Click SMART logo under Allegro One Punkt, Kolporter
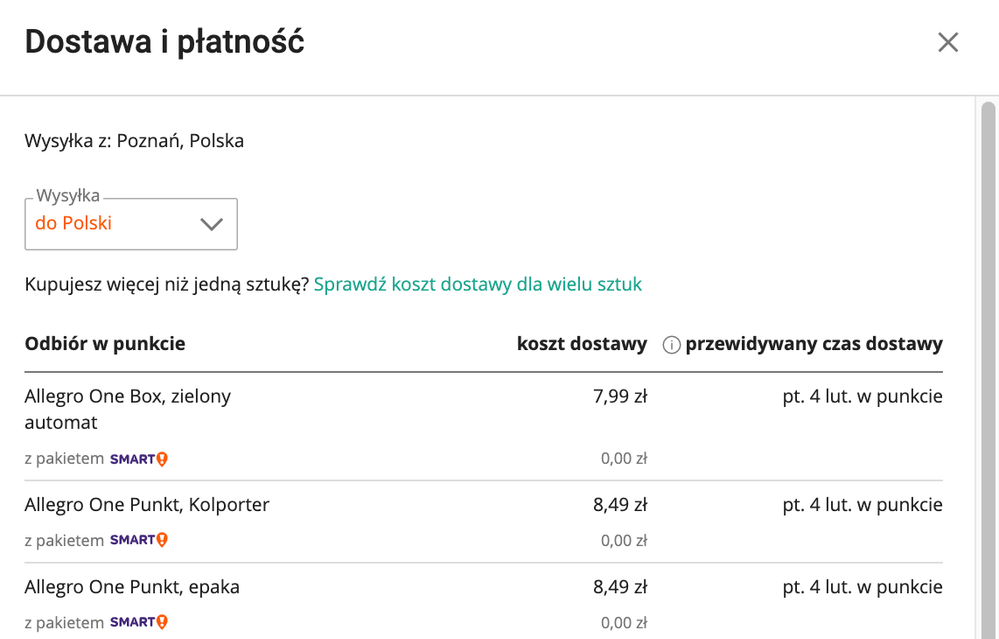 tap(139, 540)
